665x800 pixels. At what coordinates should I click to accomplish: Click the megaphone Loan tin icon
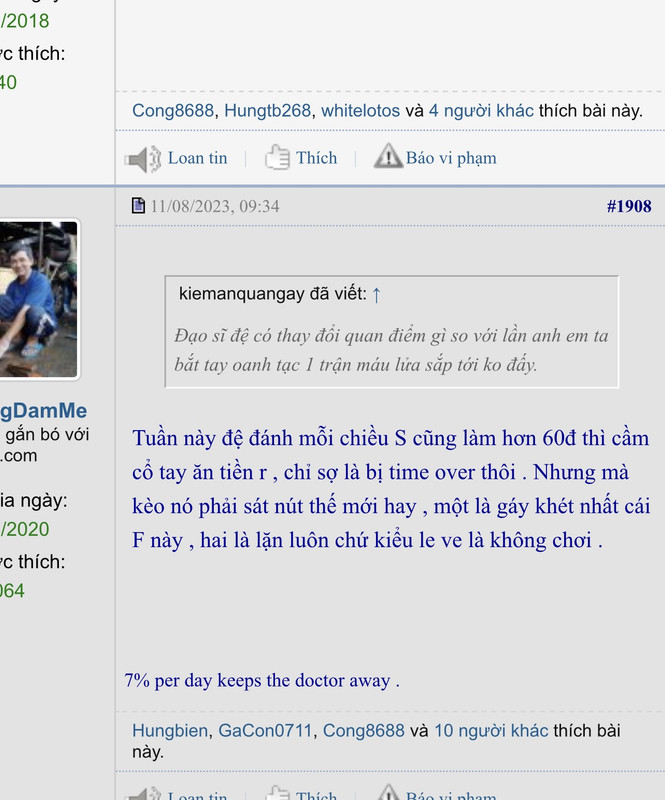pos(143,159)
